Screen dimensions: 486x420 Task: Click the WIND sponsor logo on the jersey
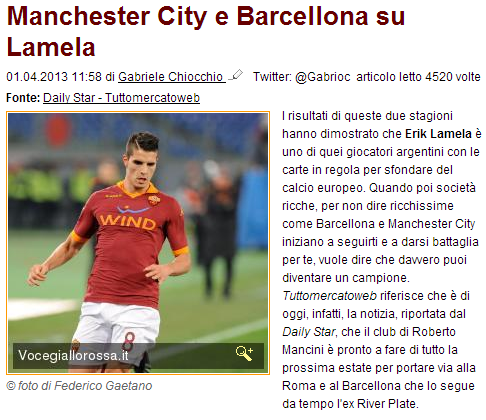click(128, 221)
